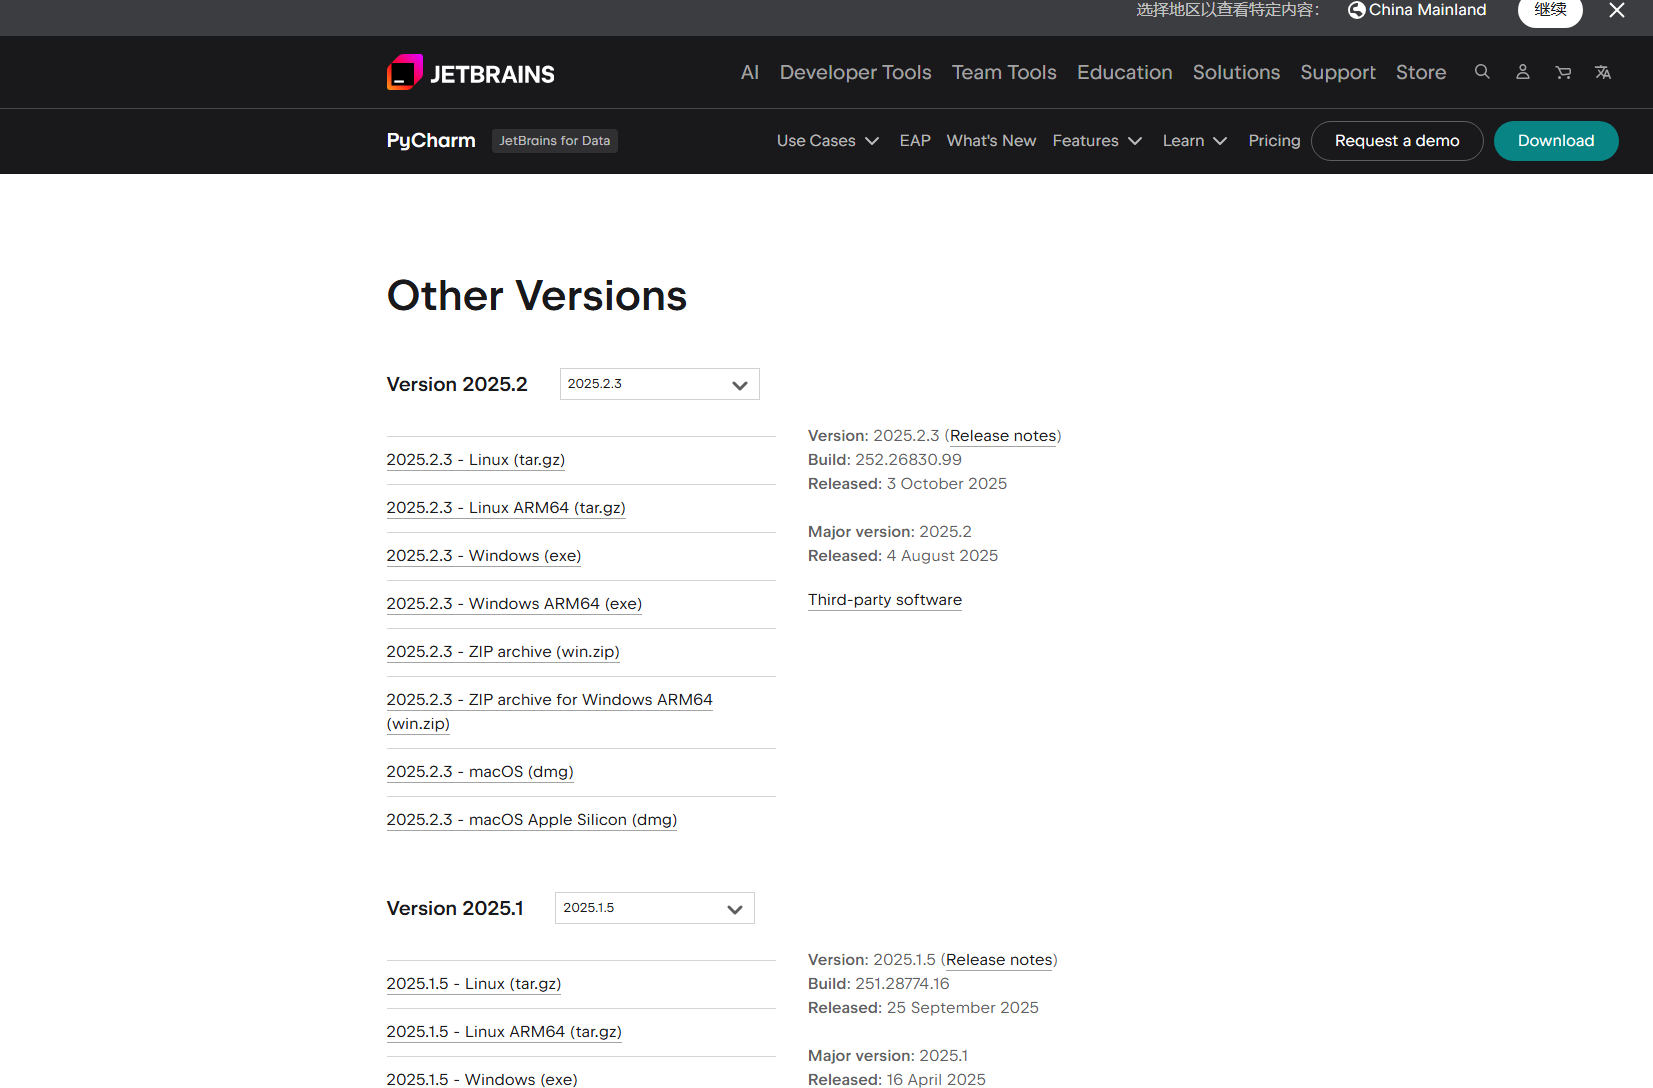Download 2025.2.3 Linux ARM64 tar.gz
Screen dimensions: 1653x1088
506,508
